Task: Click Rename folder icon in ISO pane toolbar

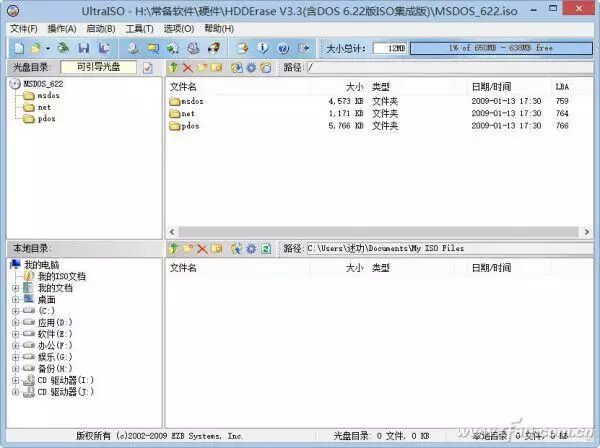Action: coord(217,68)
